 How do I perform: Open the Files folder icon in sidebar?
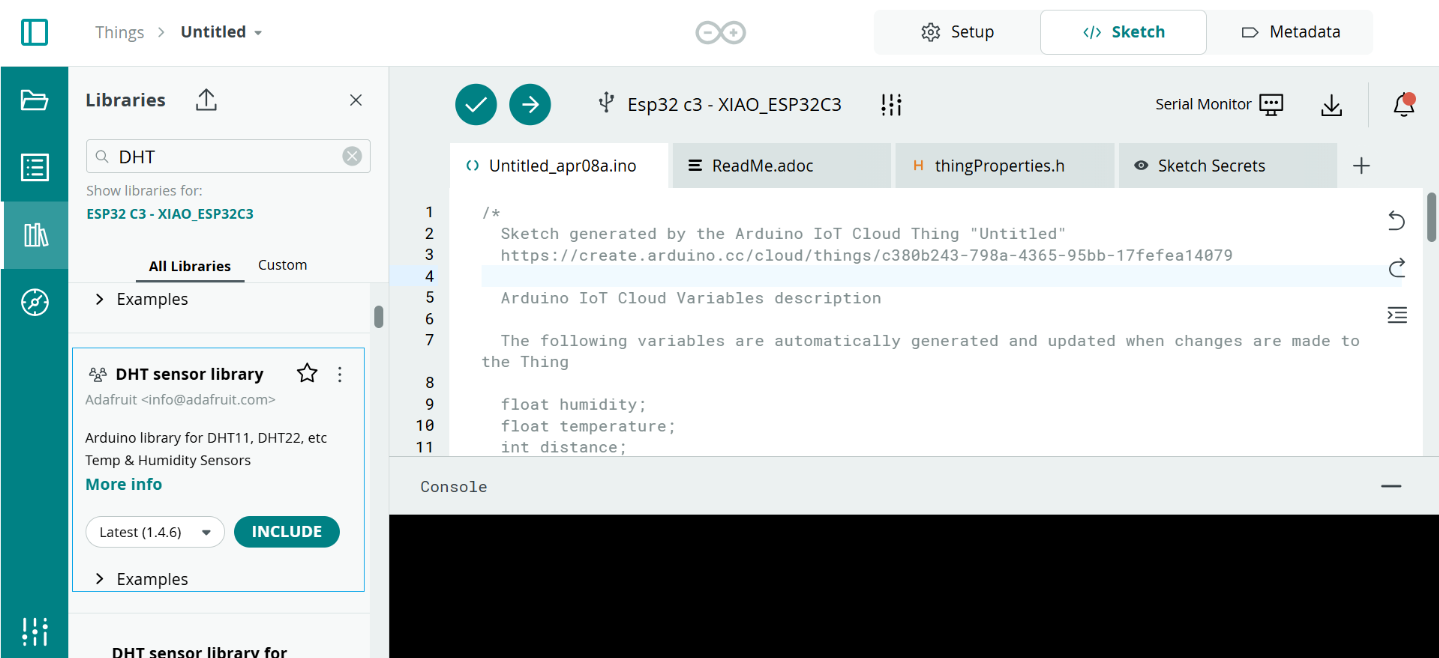click(34, 100)
